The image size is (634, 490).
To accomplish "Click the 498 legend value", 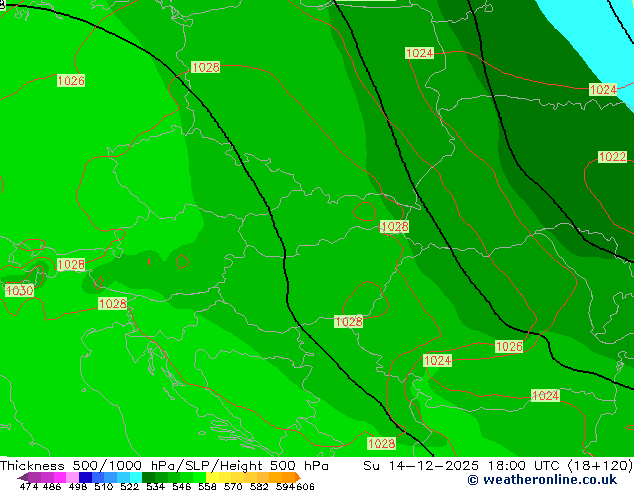I will (x=78, y=486).
